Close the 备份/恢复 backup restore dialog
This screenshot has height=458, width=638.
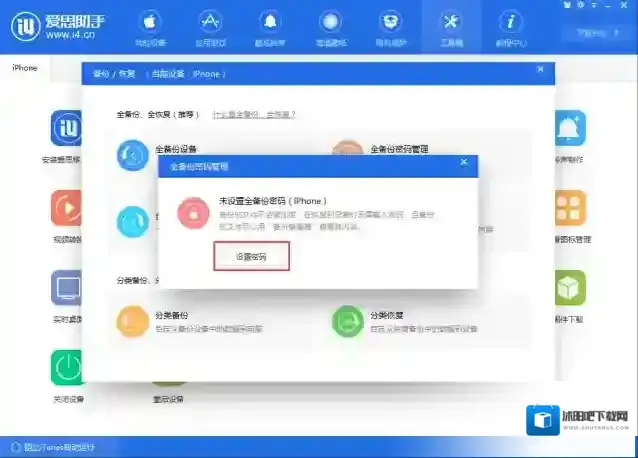540,69
